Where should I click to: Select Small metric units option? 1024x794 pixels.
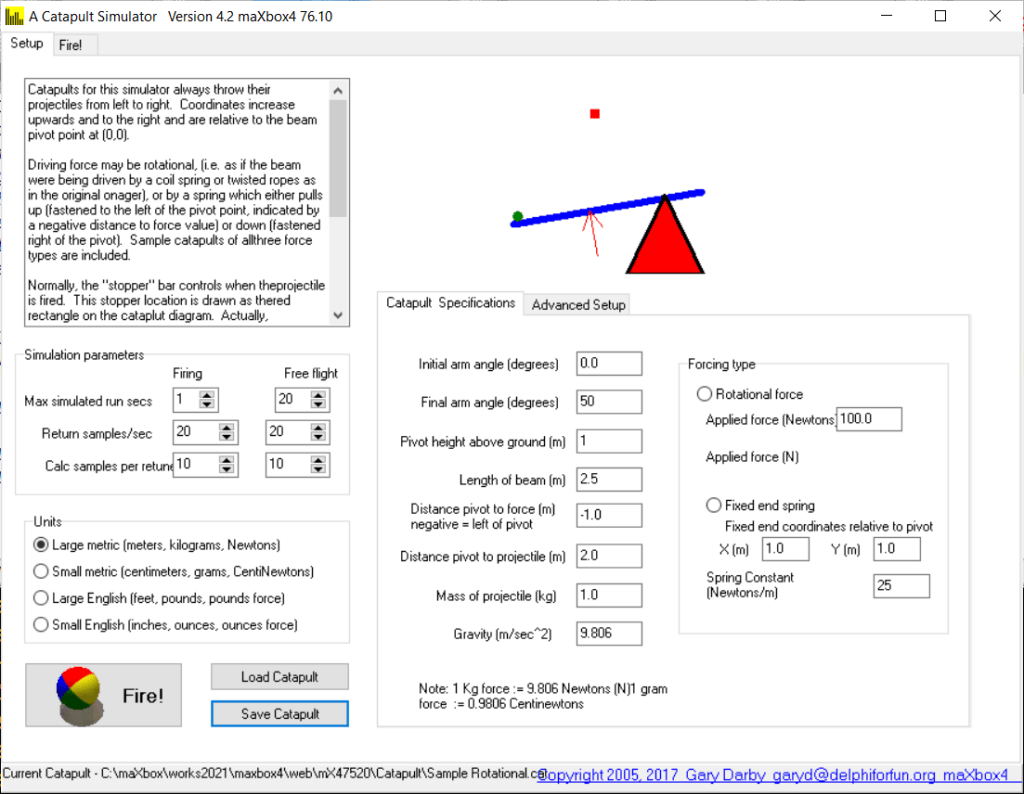click(x=41, y=571)
